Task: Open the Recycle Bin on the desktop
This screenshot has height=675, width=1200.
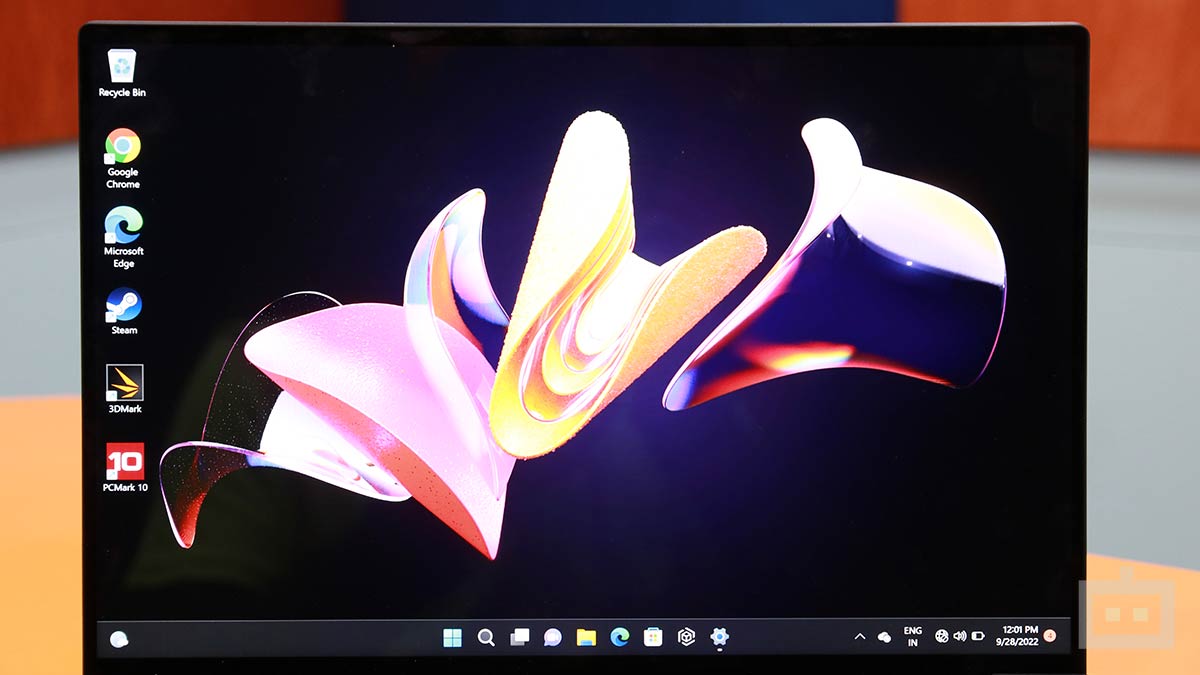Action: pos(121,68)
